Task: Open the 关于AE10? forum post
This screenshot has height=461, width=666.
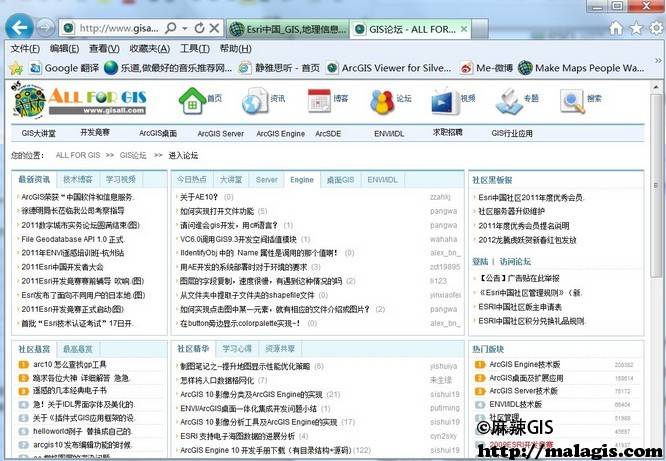Action: (199, 197)
